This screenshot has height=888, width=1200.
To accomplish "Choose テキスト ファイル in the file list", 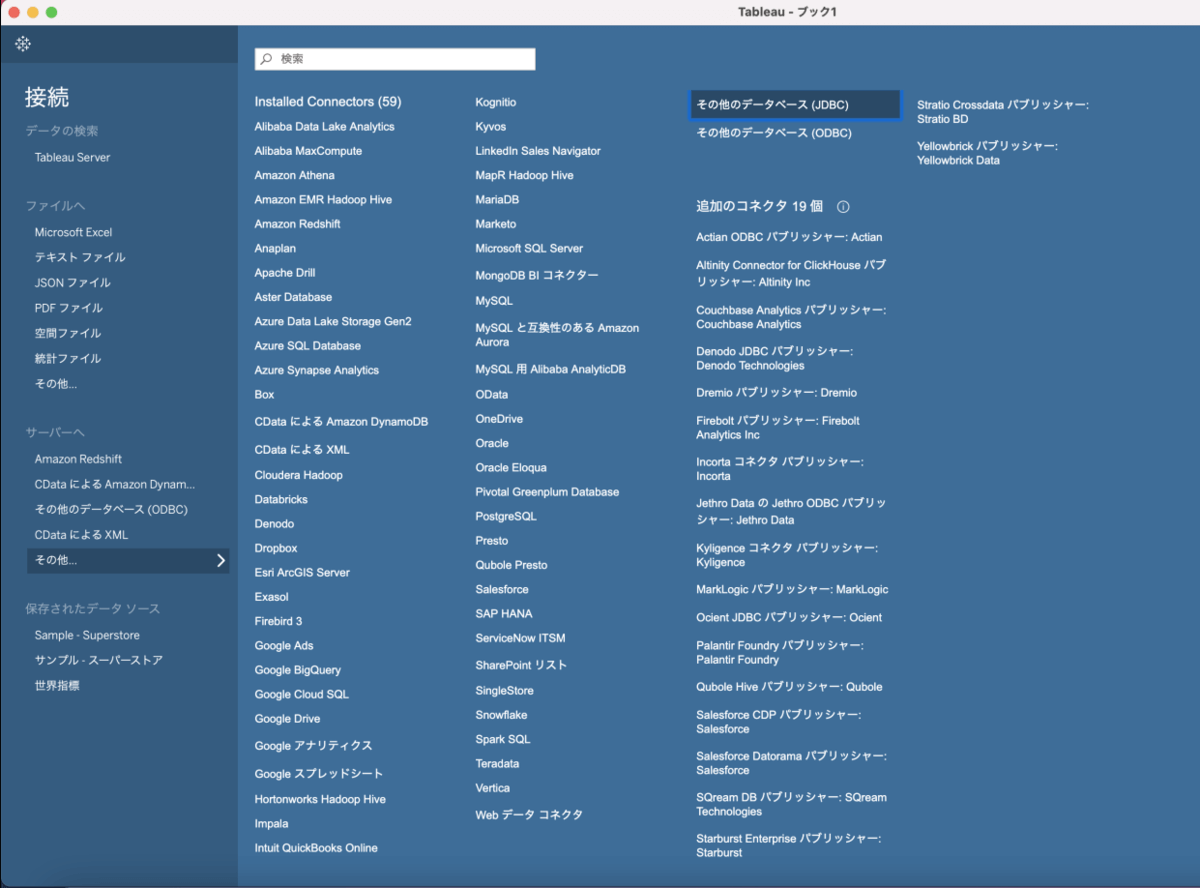I will click(x=80, y=257).
